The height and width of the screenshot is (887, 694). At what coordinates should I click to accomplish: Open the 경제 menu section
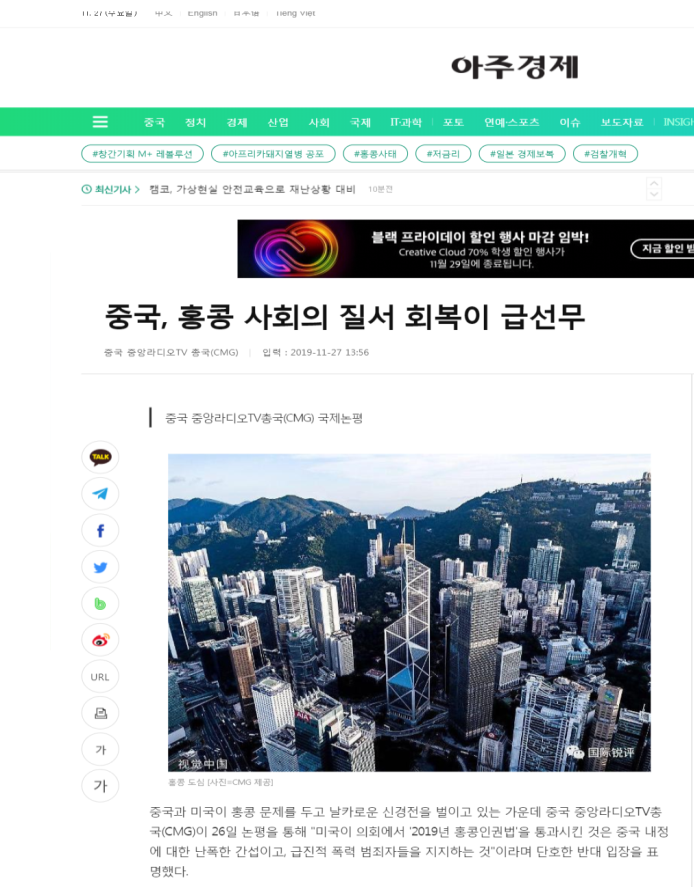tap(237, 122)
